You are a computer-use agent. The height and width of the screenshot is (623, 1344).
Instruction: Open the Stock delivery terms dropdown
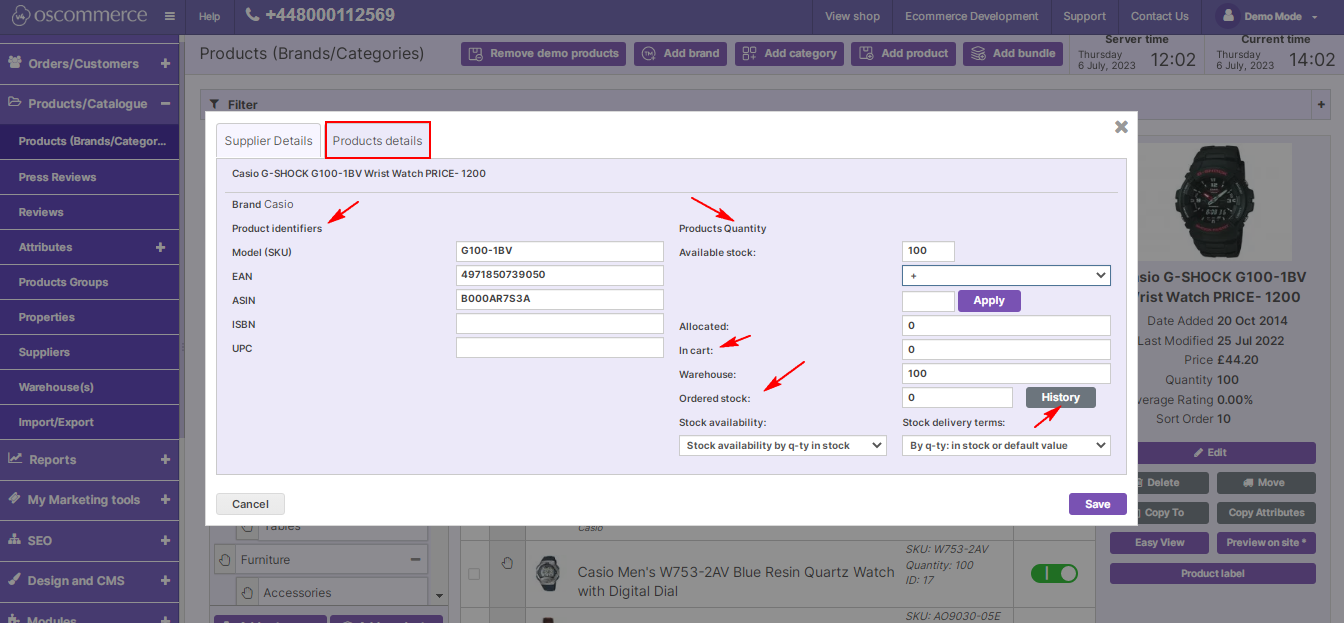tap(1006, 445)
